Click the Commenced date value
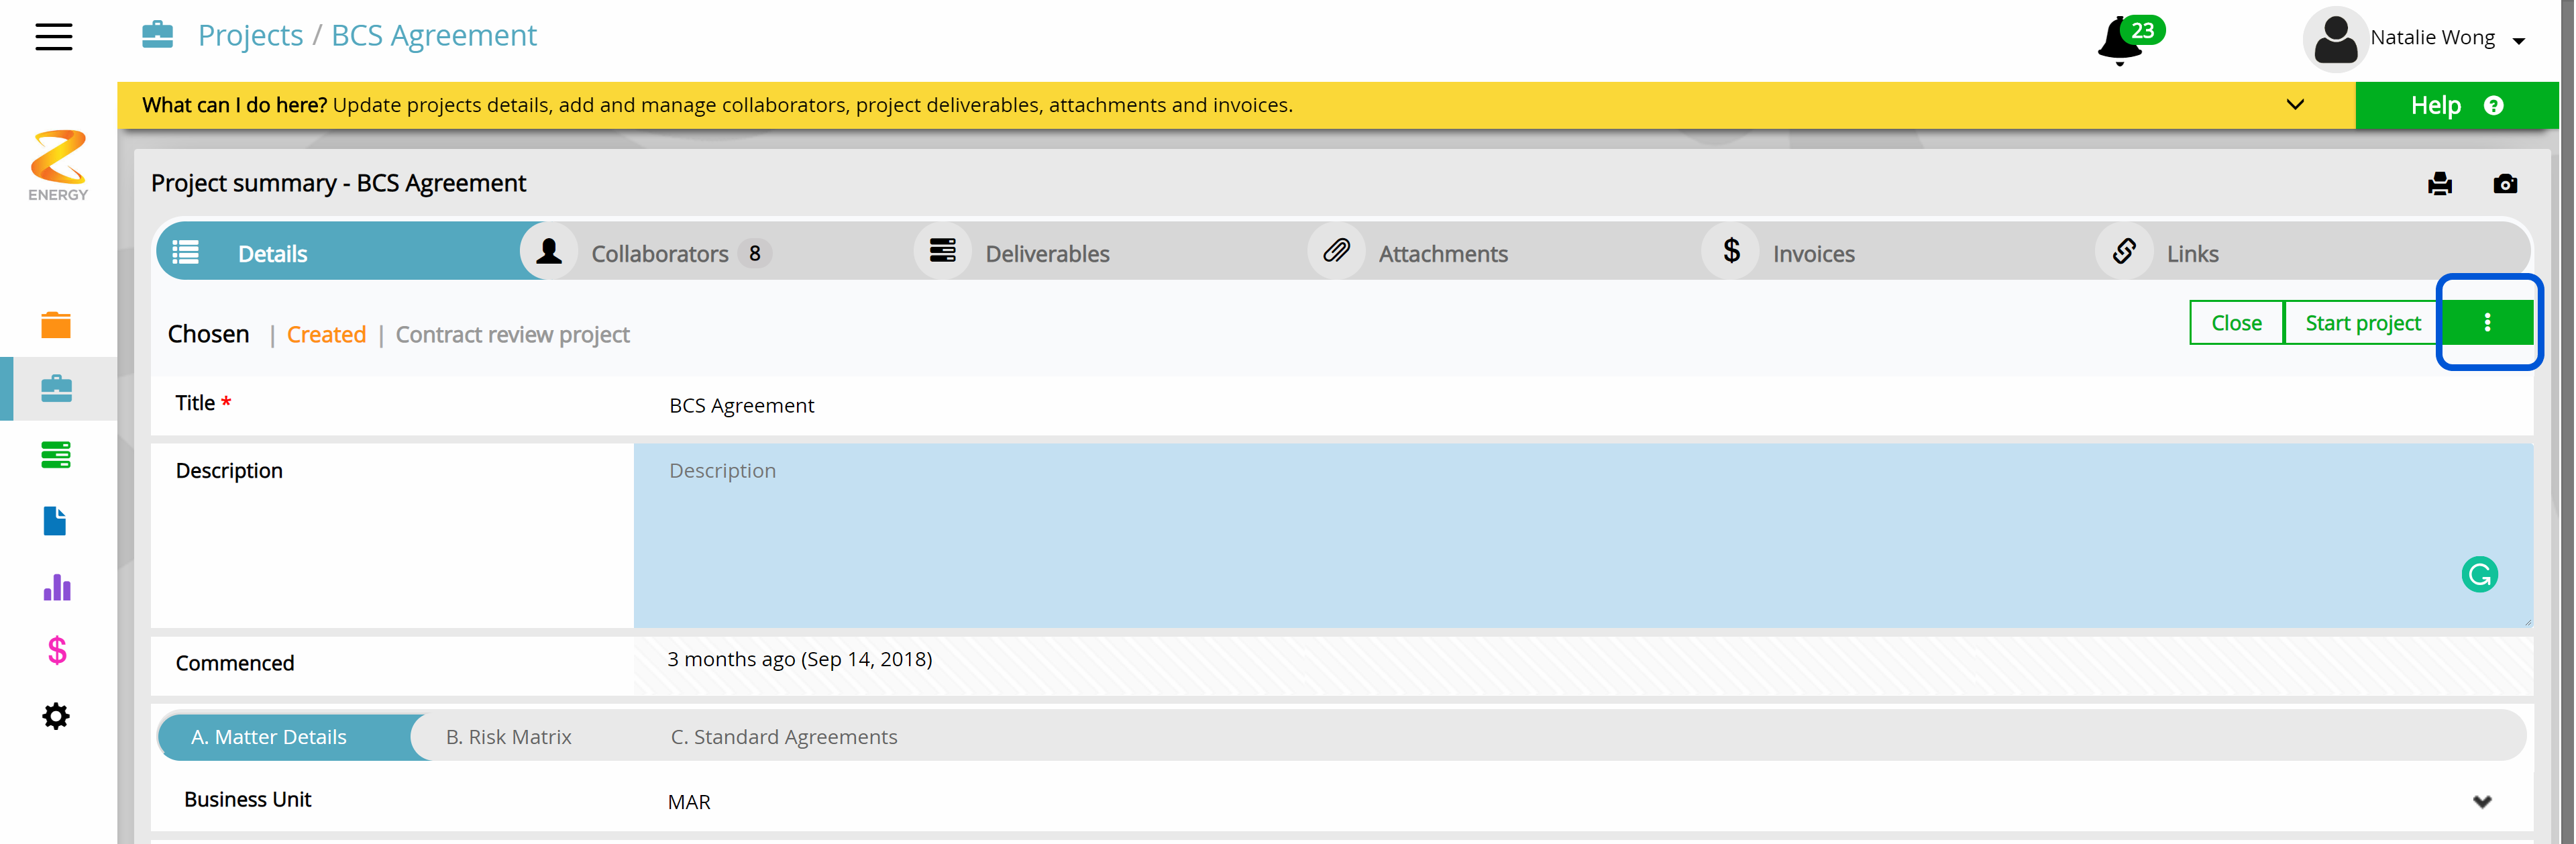Image resolution: width=2576 pixels, height=844 pixels. tap(799, 659)
